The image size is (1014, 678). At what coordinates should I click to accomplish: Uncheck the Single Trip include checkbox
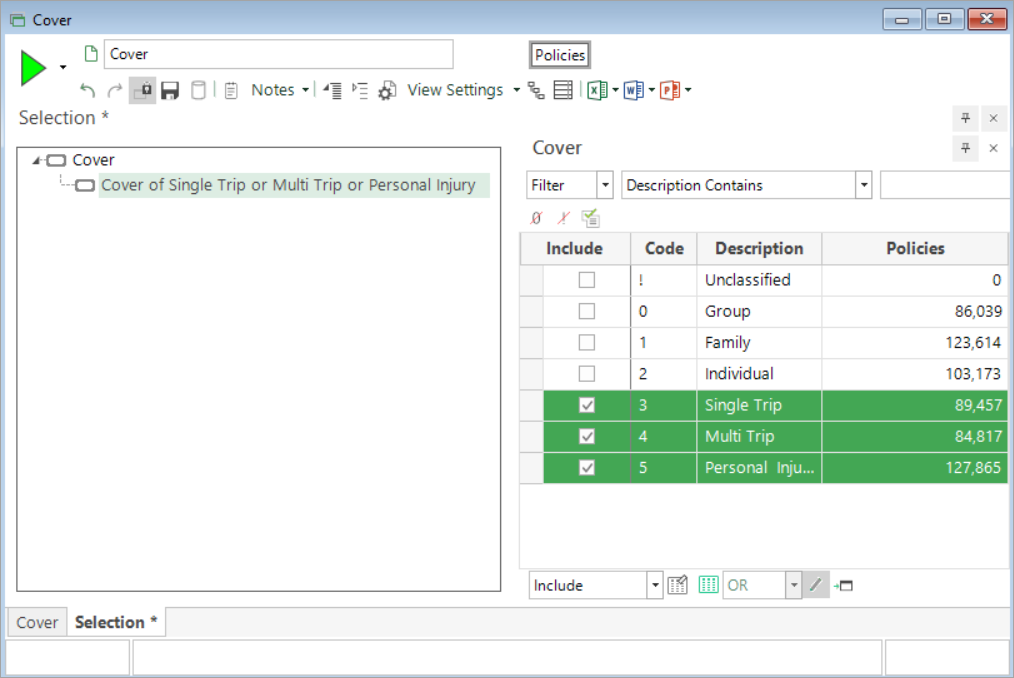(x=587, y=405)
